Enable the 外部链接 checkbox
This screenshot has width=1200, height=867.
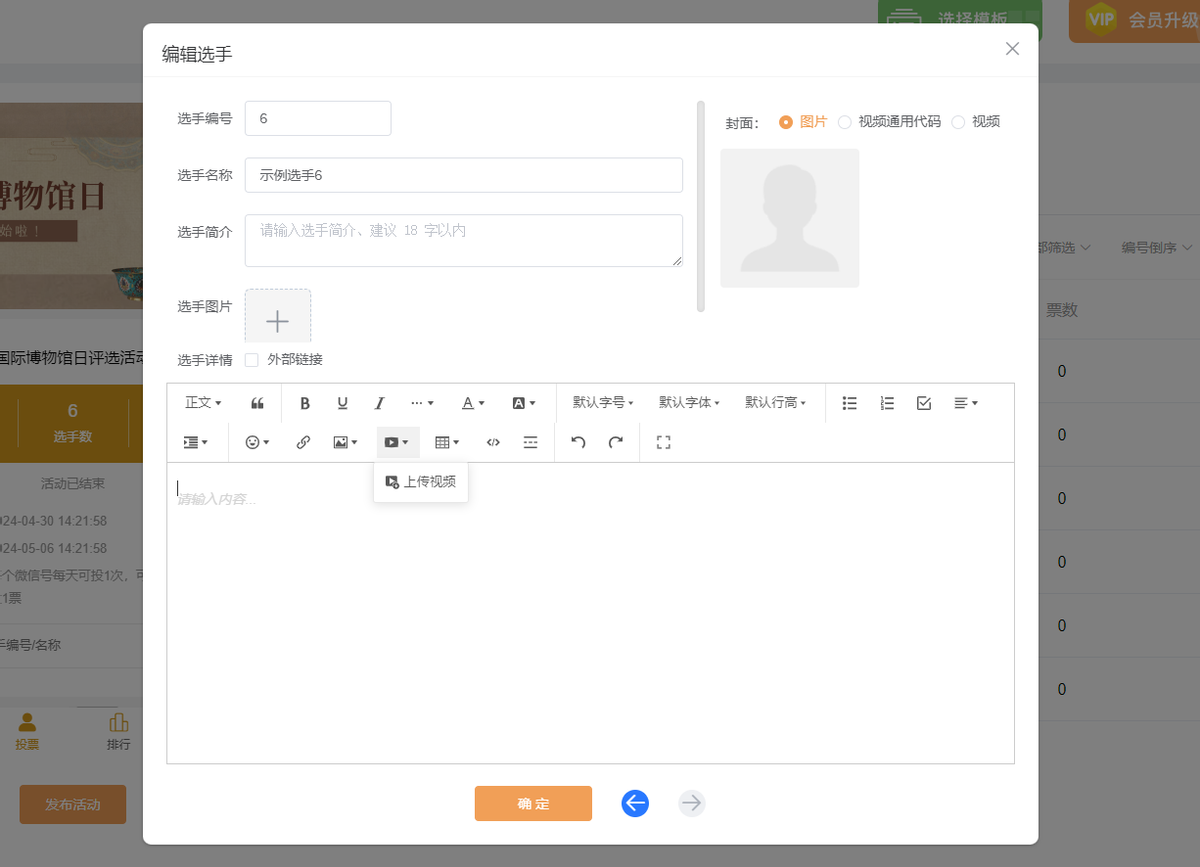pyautogui.click(x=252, y=360)
